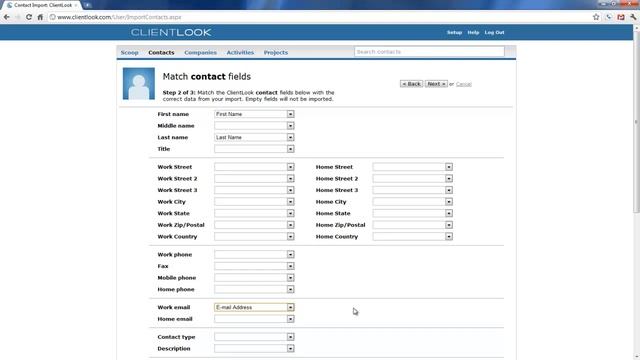
Task: Switch to the Scoop tab
Action: click(x=129, y=52)
